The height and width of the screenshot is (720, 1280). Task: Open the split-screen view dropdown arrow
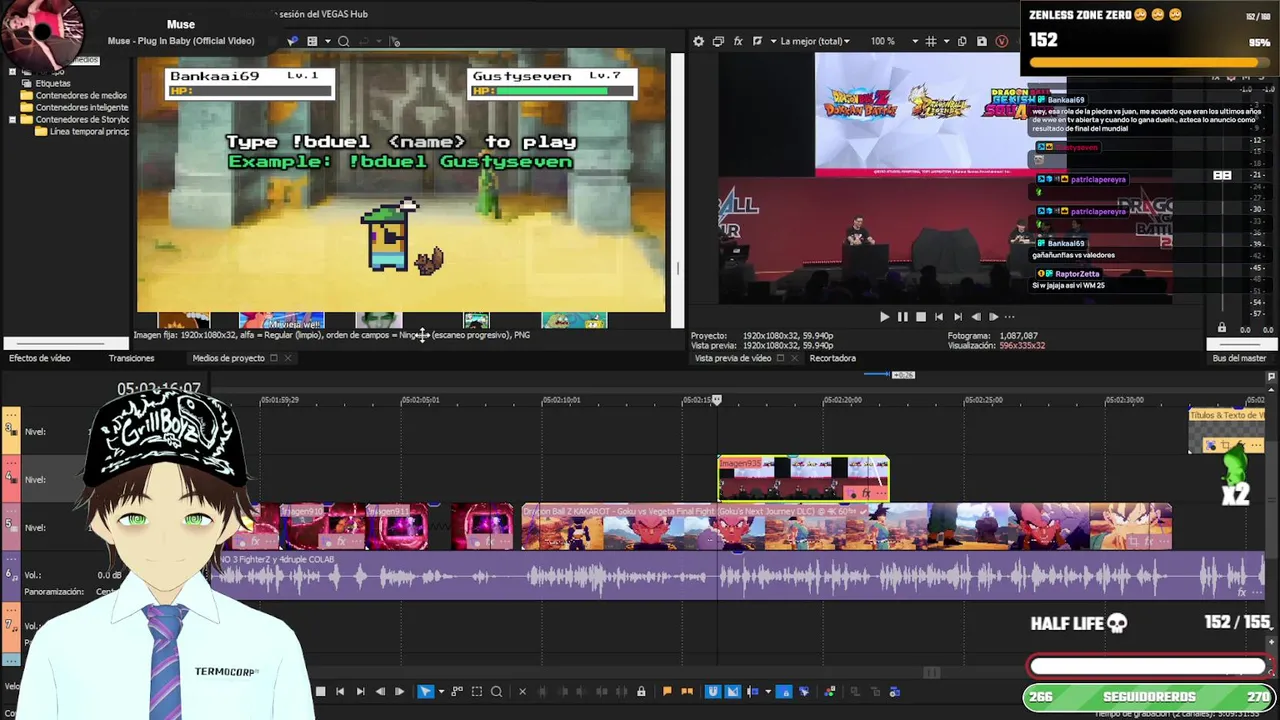773,41
